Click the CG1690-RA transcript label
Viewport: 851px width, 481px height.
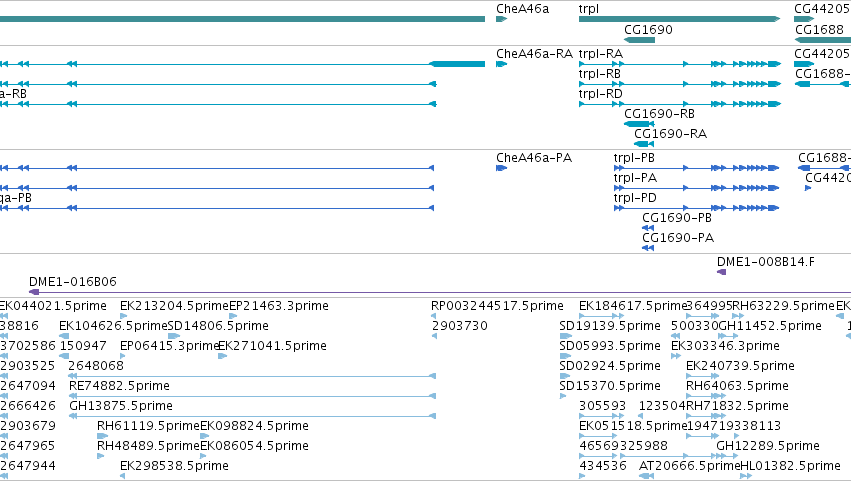pyautogui.click(x=670, y=134)
